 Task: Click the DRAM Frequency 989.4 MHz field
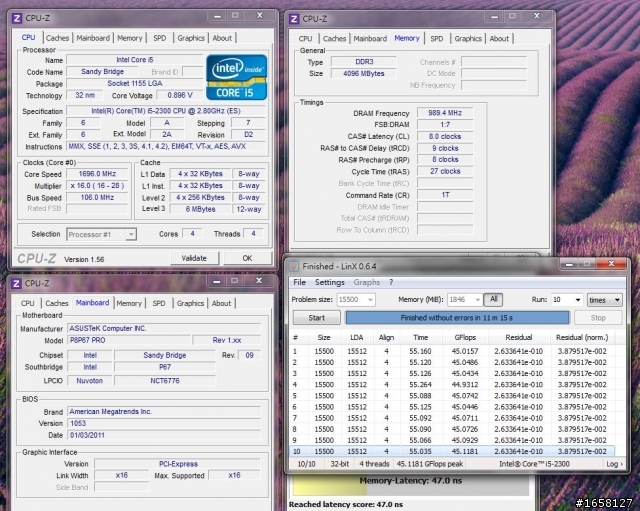tap(445, 113)
